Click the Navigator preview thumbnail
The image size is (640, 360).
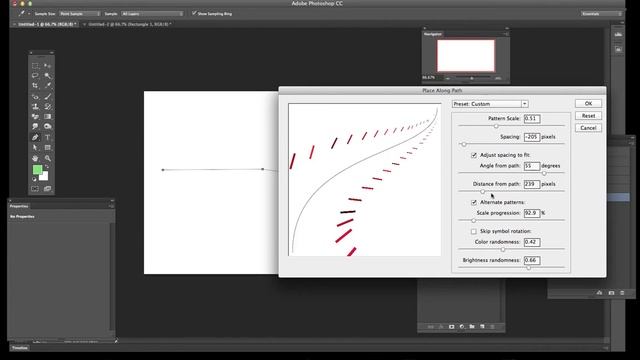tap(466, 56)
